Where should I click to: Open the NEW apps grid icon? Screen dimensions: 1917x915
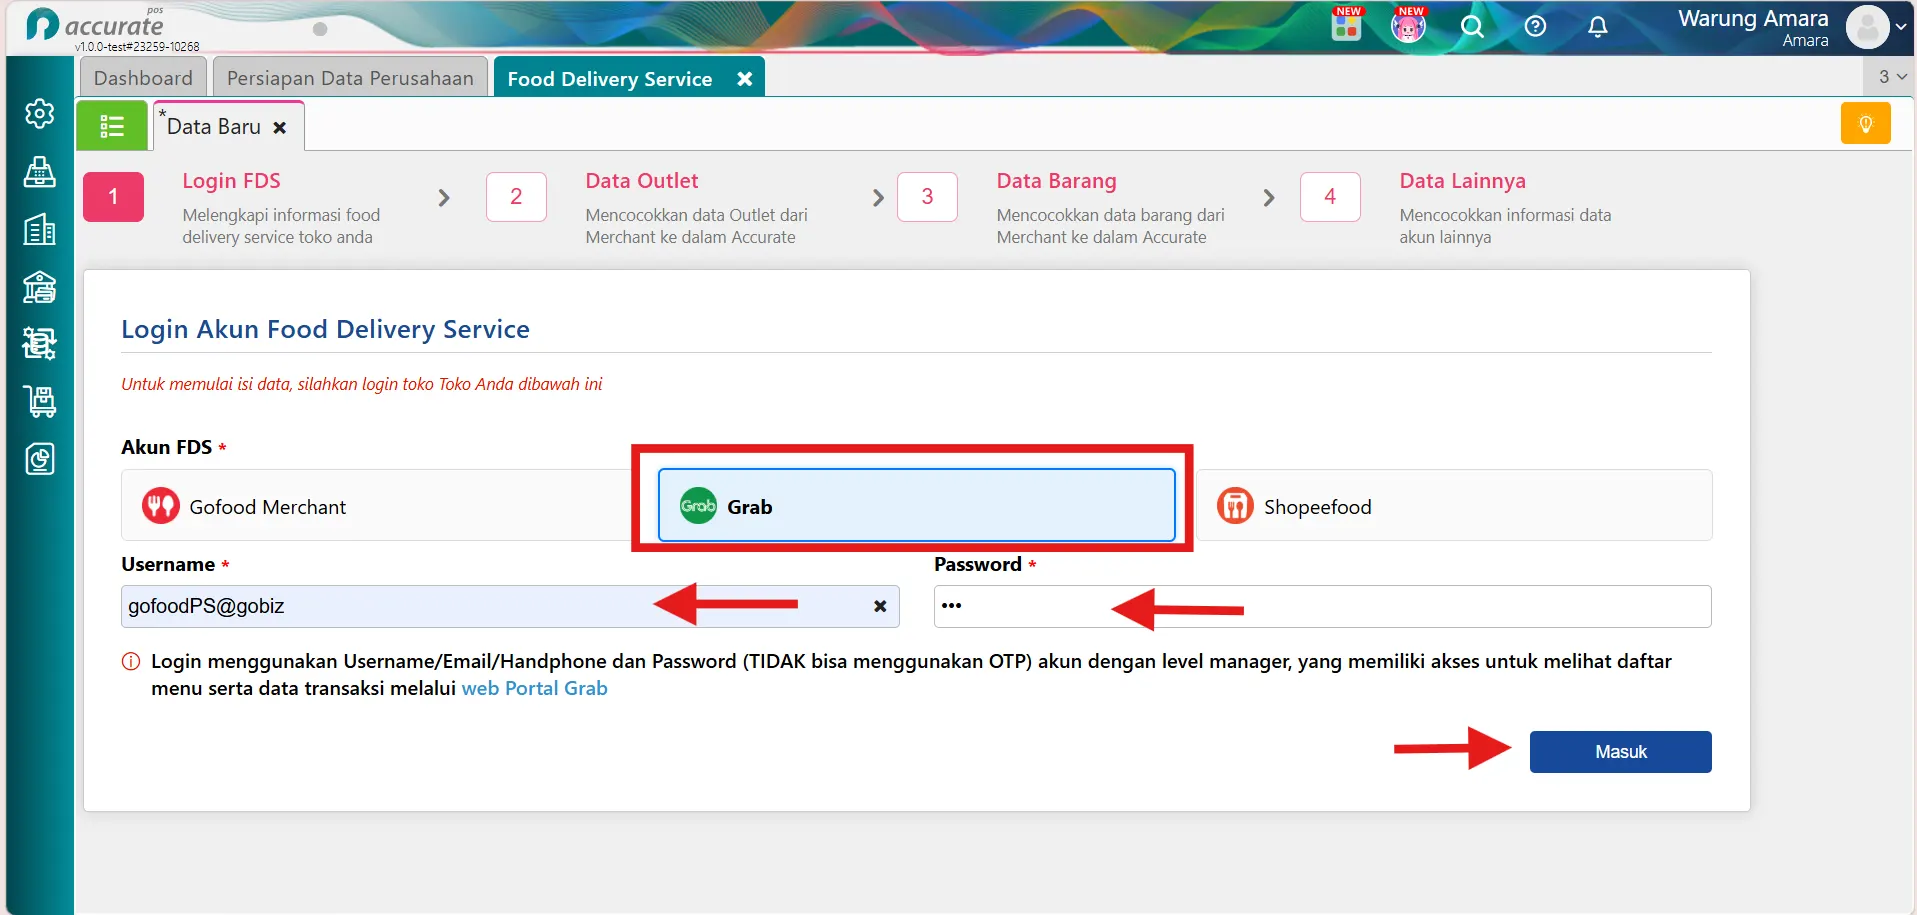pos(1347,24)
